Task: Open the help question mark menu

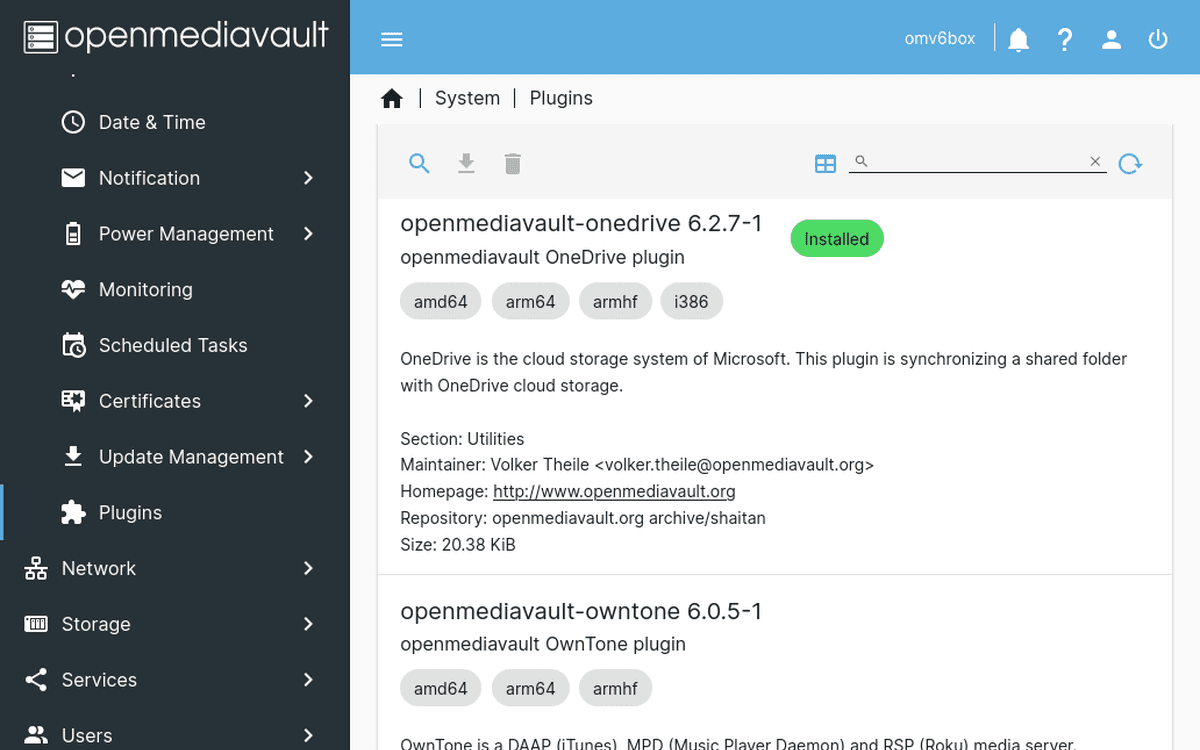Action: (x=1065, y=39)
